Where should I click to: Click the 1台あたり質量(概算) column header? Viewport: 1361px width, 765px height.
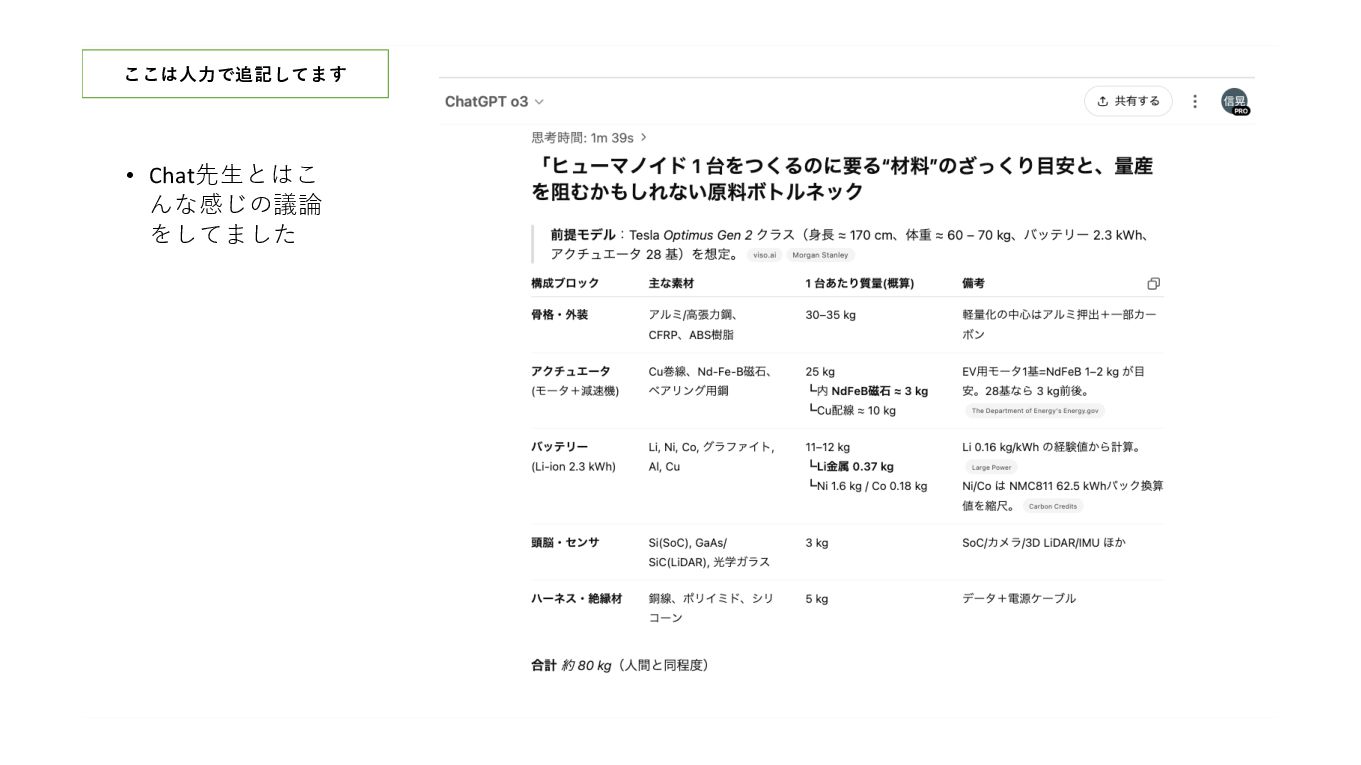[860, 284]
